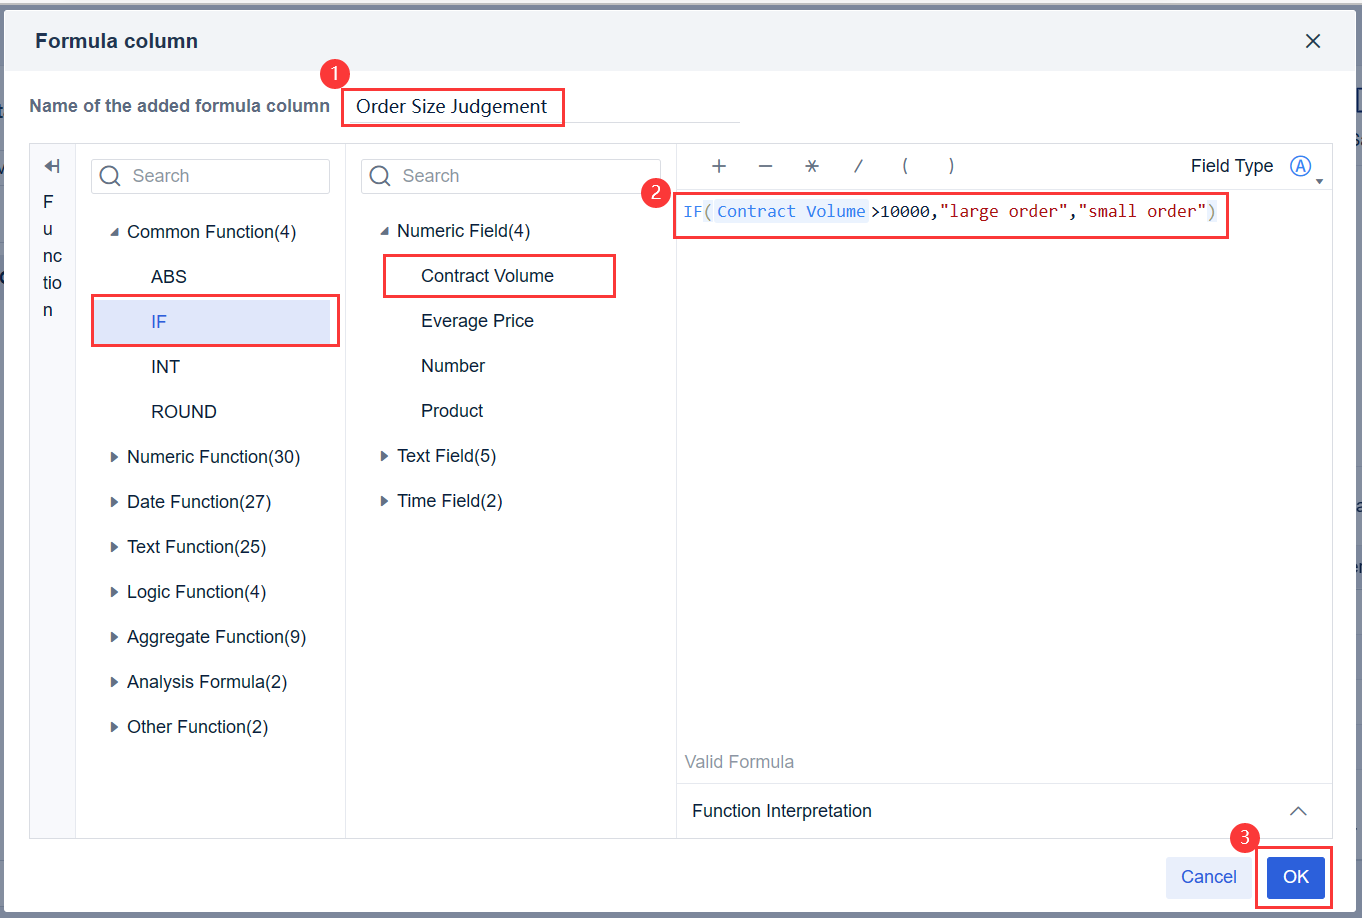The width and height of the screenshot is (1362, 918).
Task: Expand the Date Function(27) group
Action: pos(114,502)
